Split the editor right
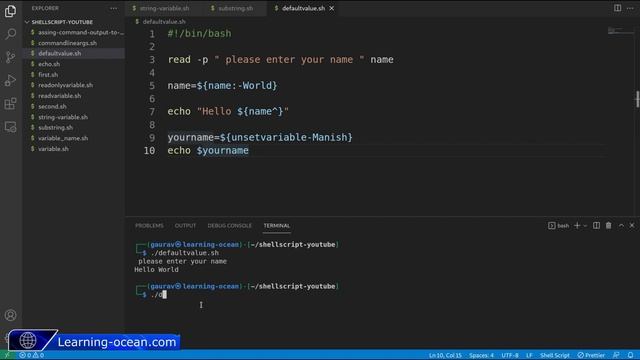Screen dimensions: 640x360 click(x=618, y=8)
